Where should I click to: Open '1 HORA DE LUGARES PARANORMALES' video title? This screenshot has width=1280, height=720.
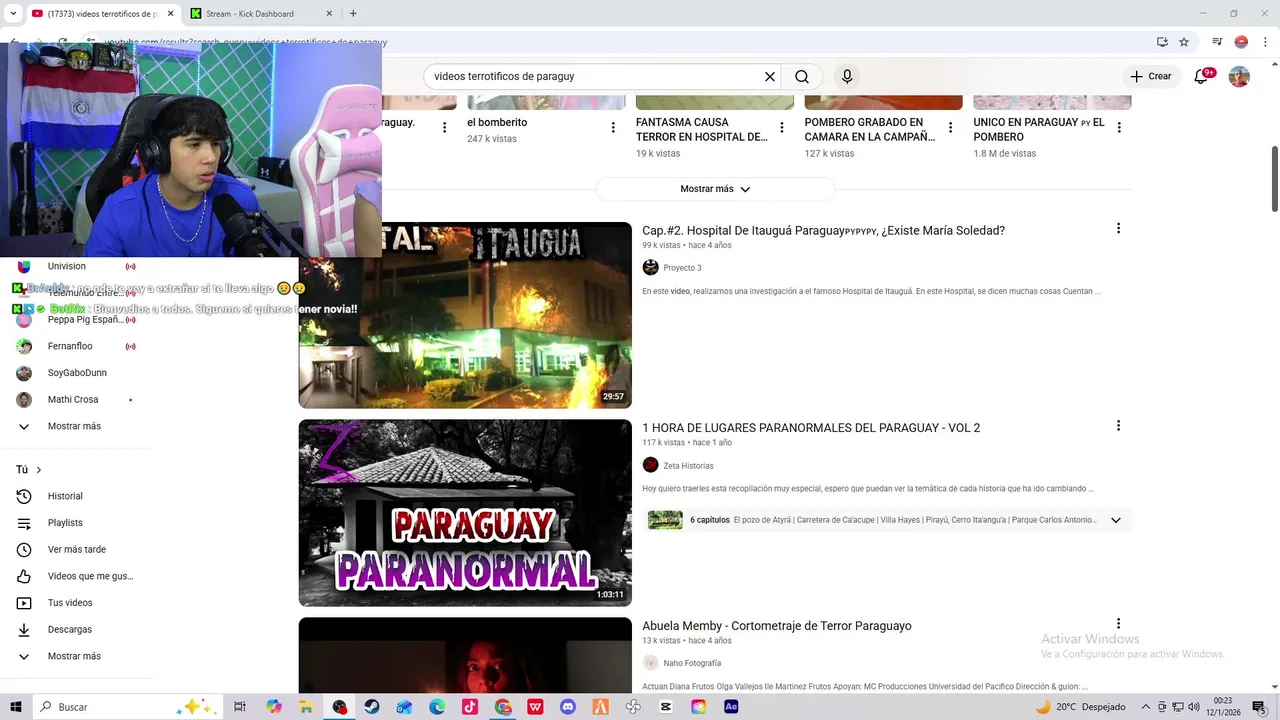coord(811,428)
